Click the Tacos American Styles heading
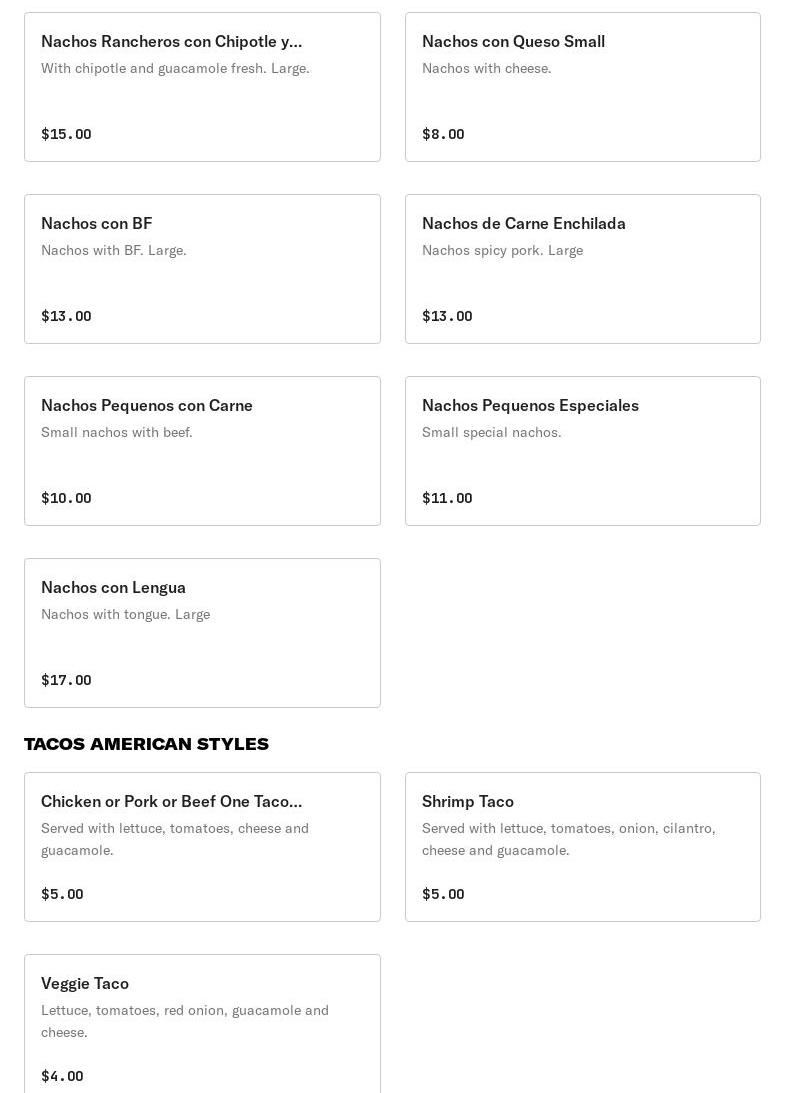This screenshot has width=785, height=1093. click(x=146, y=744)
